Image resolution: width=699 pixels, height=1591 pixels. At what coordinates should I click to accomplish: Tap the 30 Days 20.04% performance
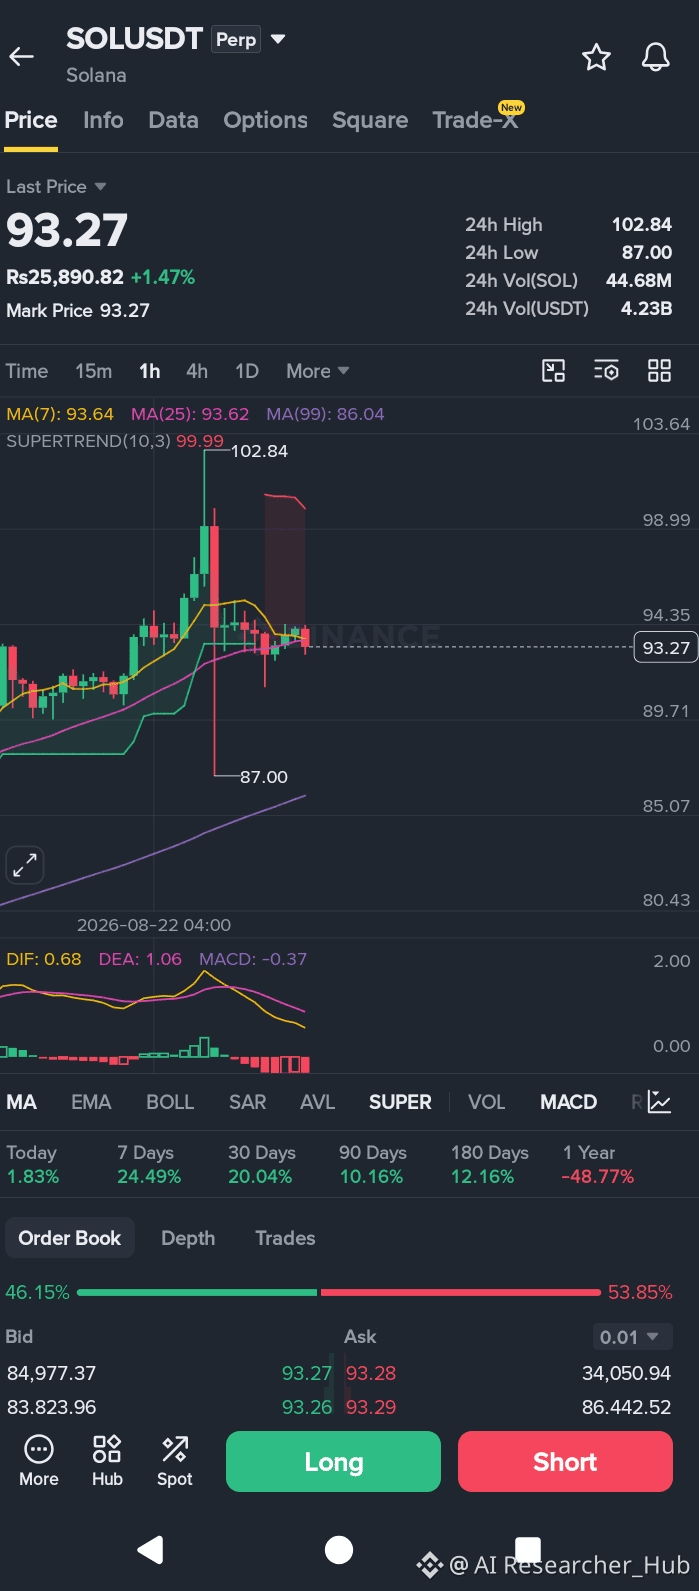click(260, 1165)
